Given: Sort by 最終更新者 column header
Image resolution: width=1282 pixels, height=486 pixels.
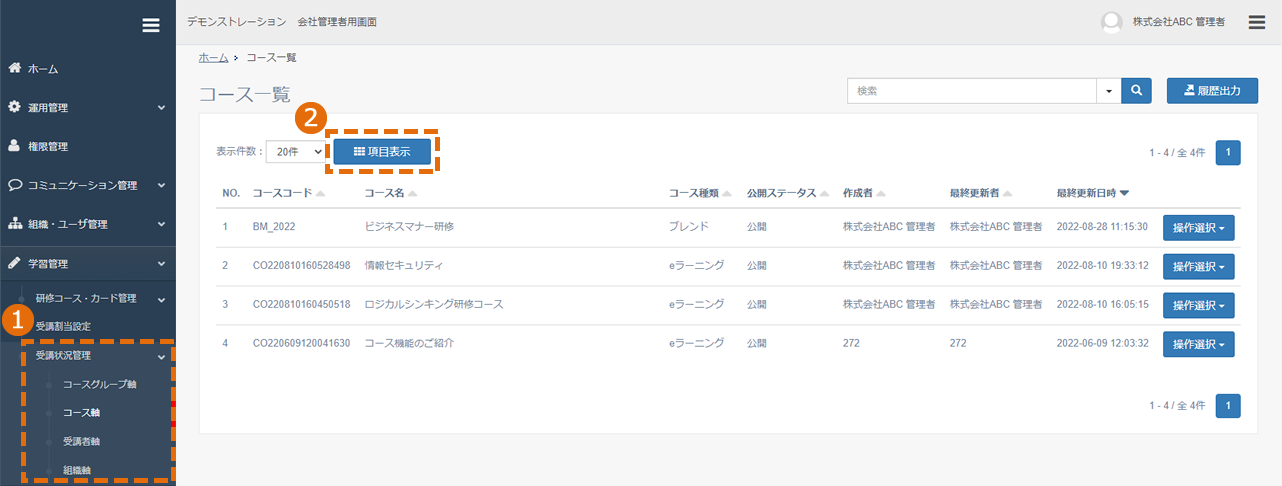Looking at the screenshot, I should point(981,193).
